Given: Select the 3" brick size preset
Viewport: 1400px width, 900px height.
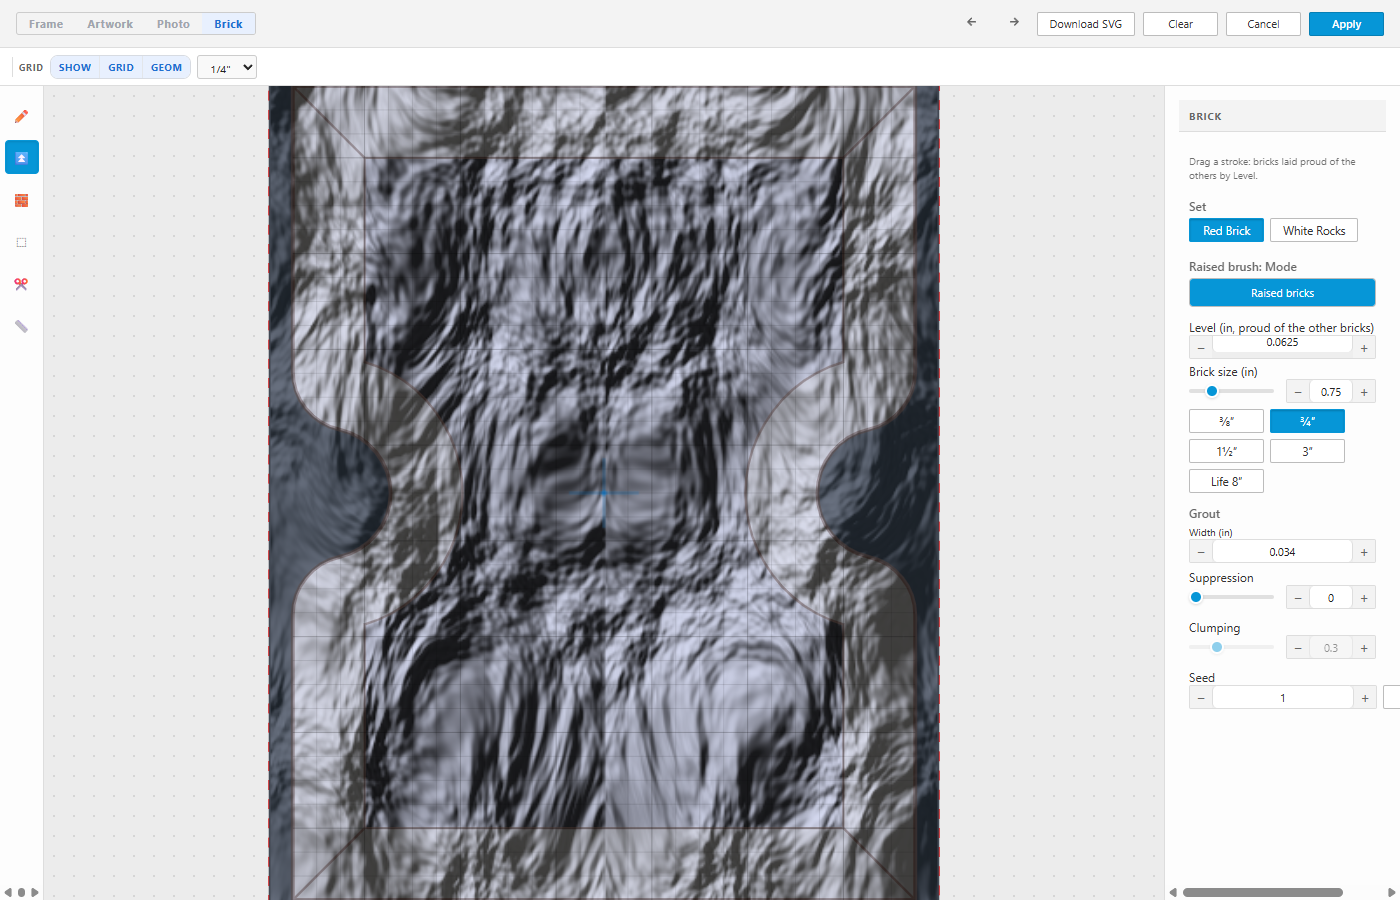Looking at the screenshot, I should pyautogui.click(x=1307, y=451).
